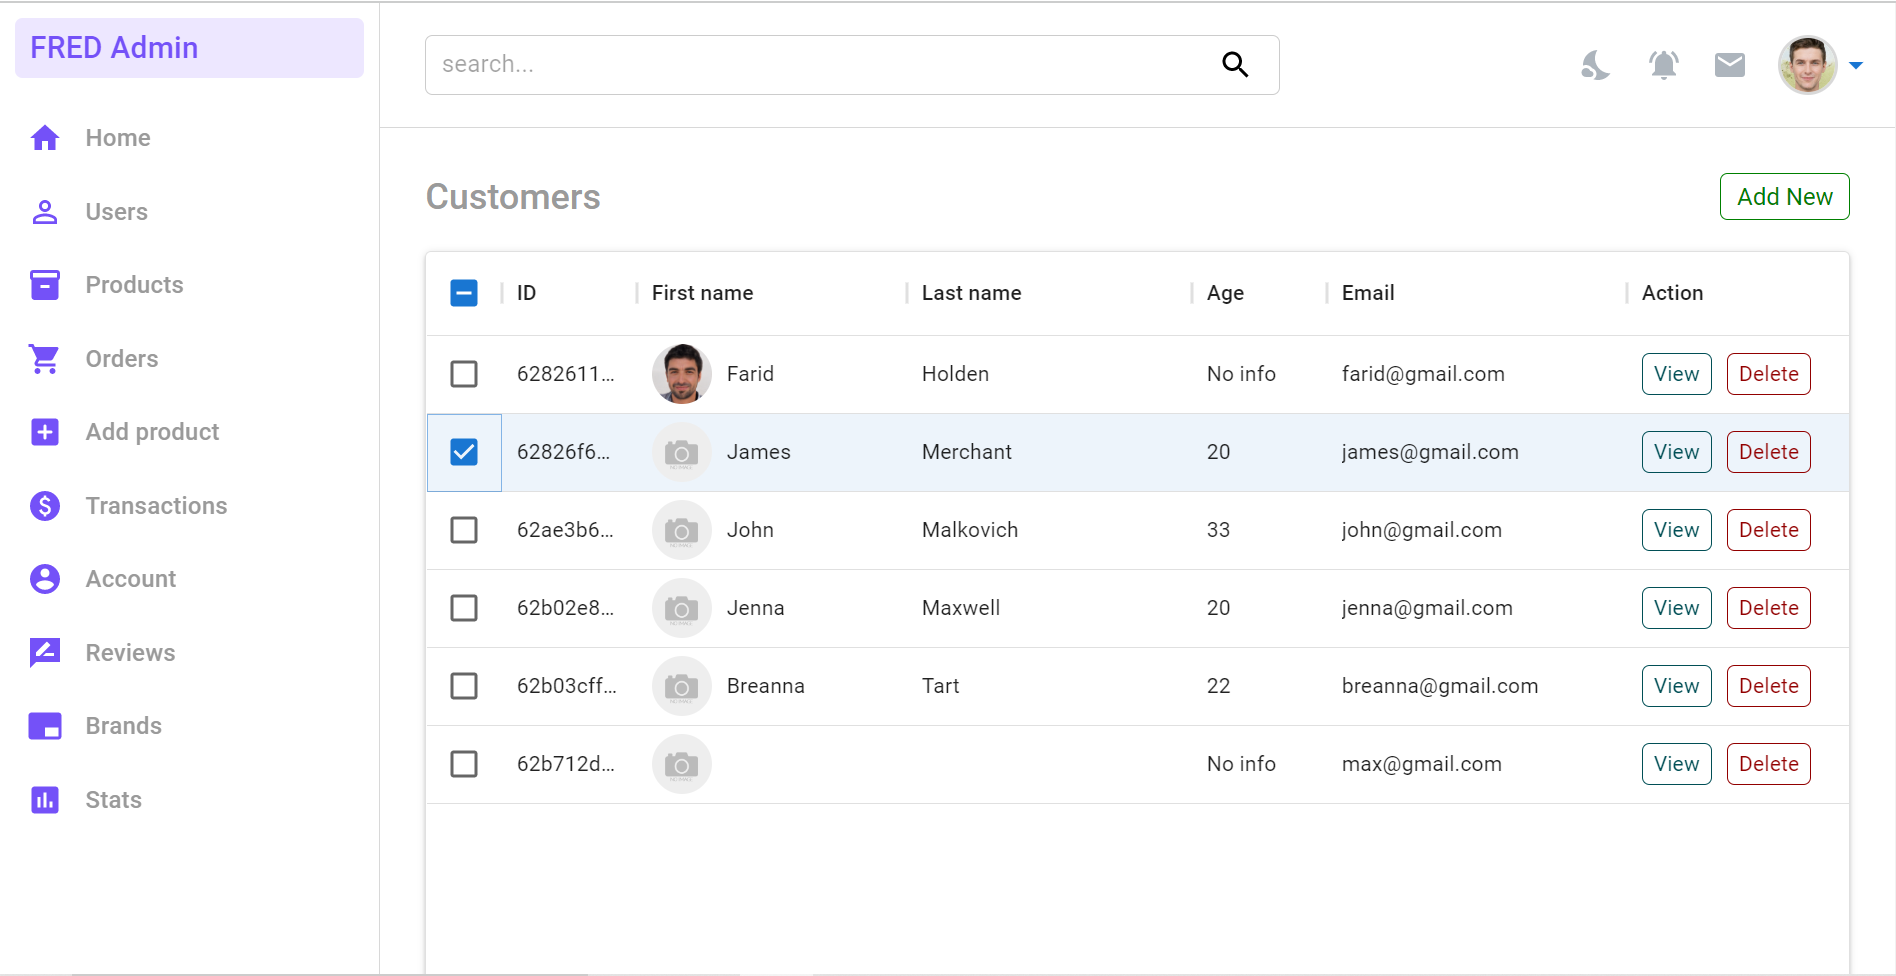
Task: Click the Home house icon in sidebar
Action: (x=45, y=138)
